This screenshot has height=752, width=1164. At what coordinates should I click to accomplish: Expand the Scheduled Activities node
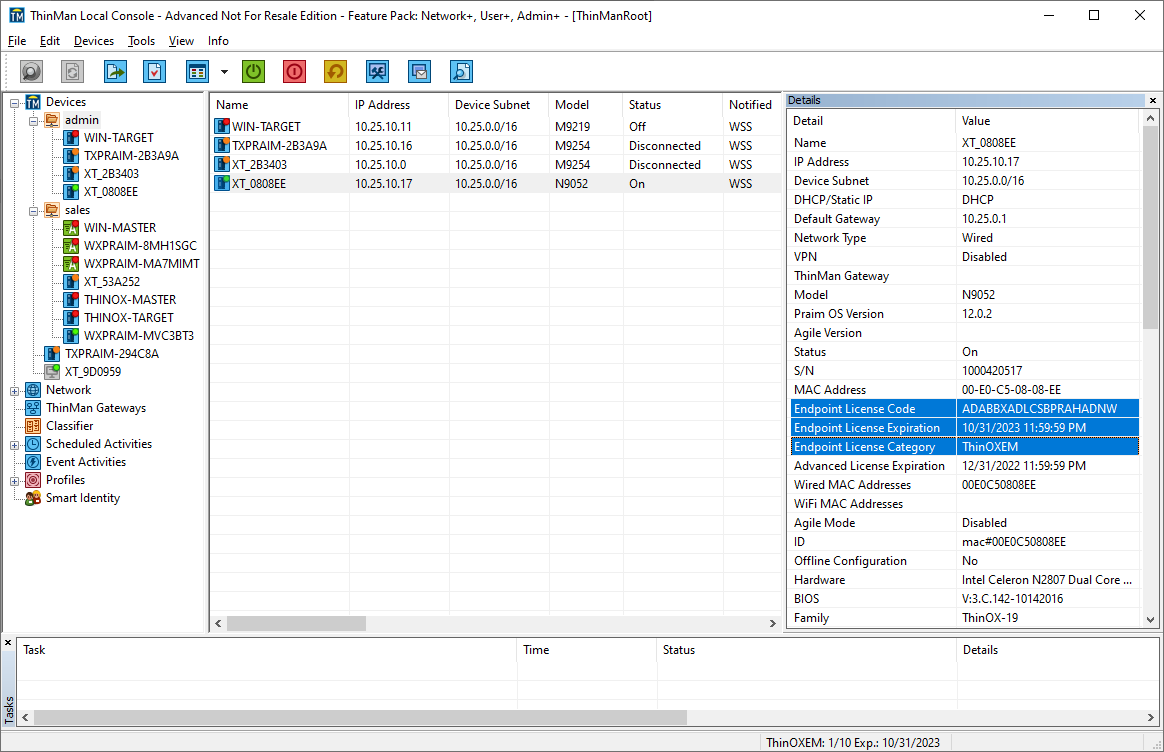click(x=14, y=445)
